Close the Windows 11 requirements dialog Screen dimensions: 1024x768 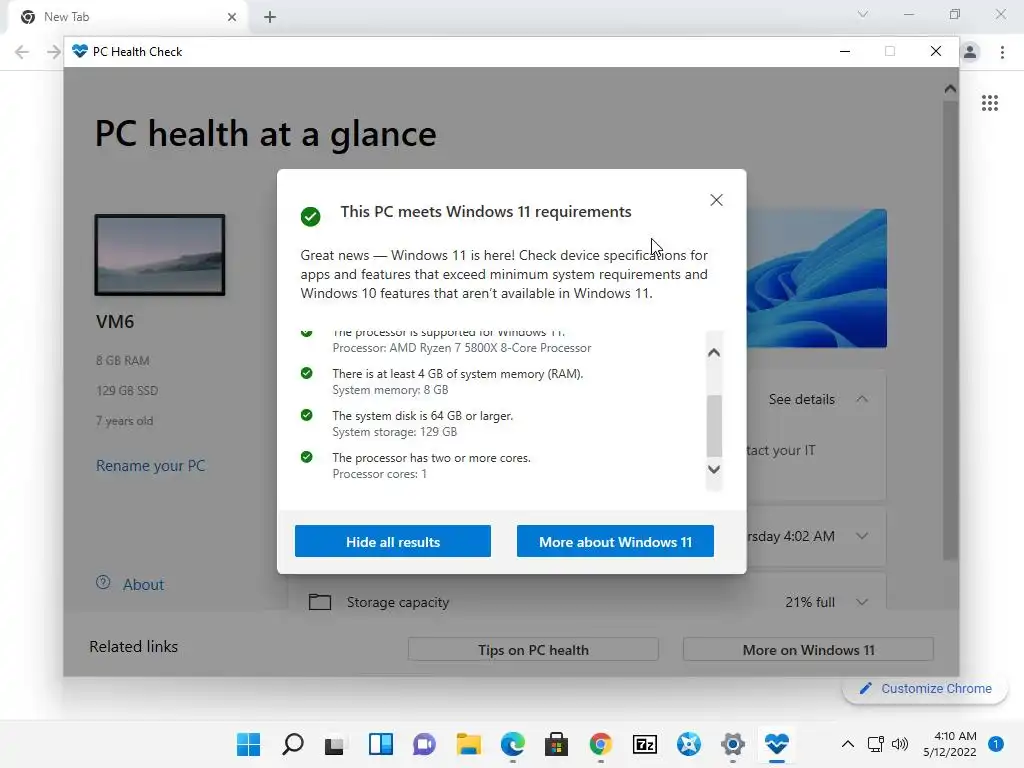click(716, 200)
